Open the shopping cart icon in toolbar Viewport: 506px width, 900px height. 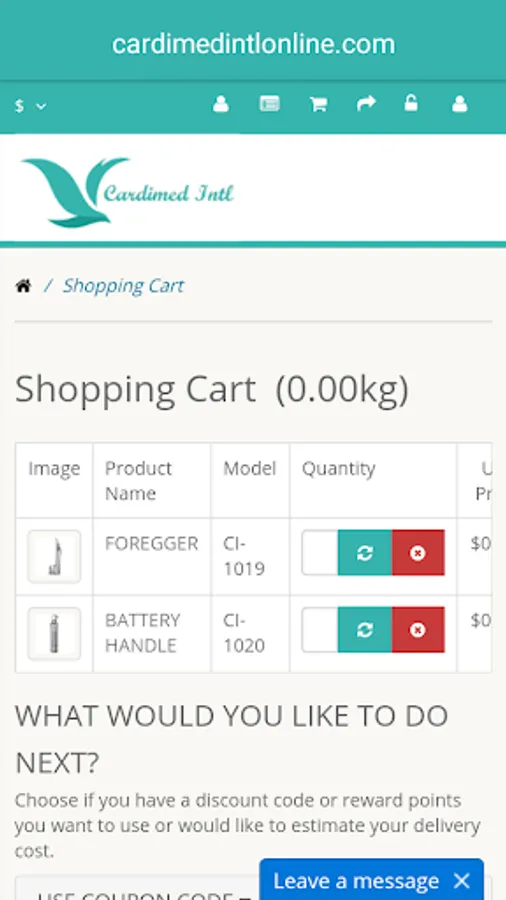(x=318, y=104)
